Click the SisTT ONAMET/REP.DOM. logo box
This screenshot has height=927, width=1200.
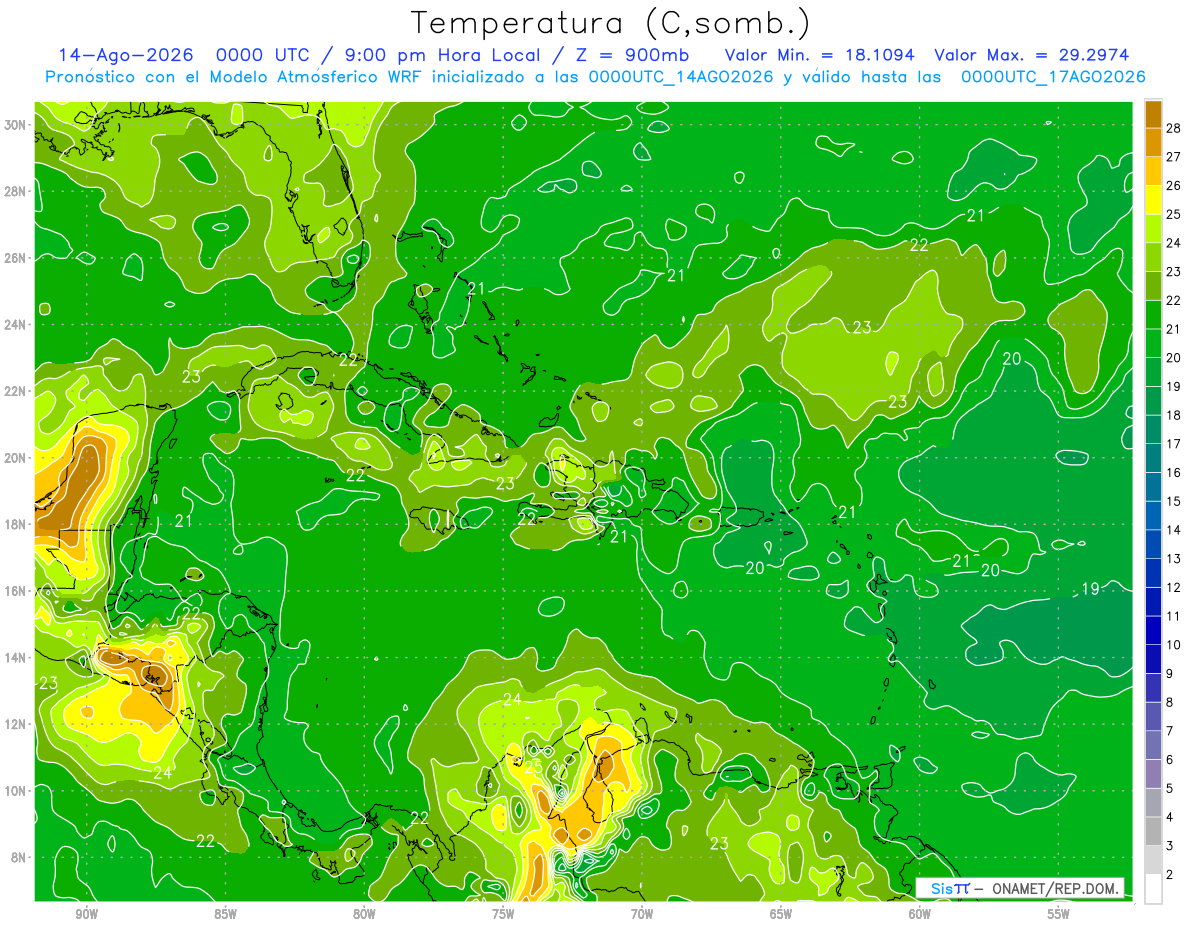1020,888
